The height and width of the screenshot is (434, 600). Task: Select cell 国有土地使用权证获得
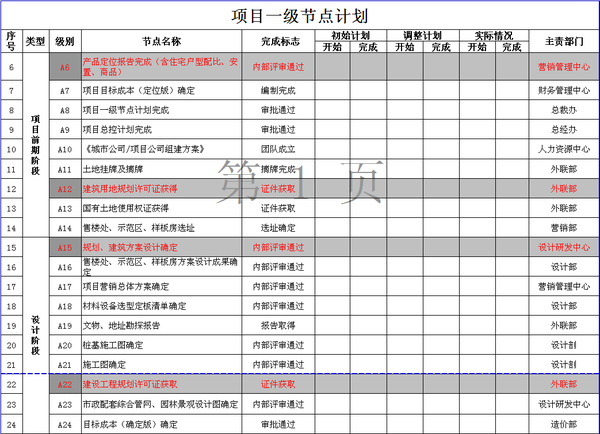tap(161, 208)
